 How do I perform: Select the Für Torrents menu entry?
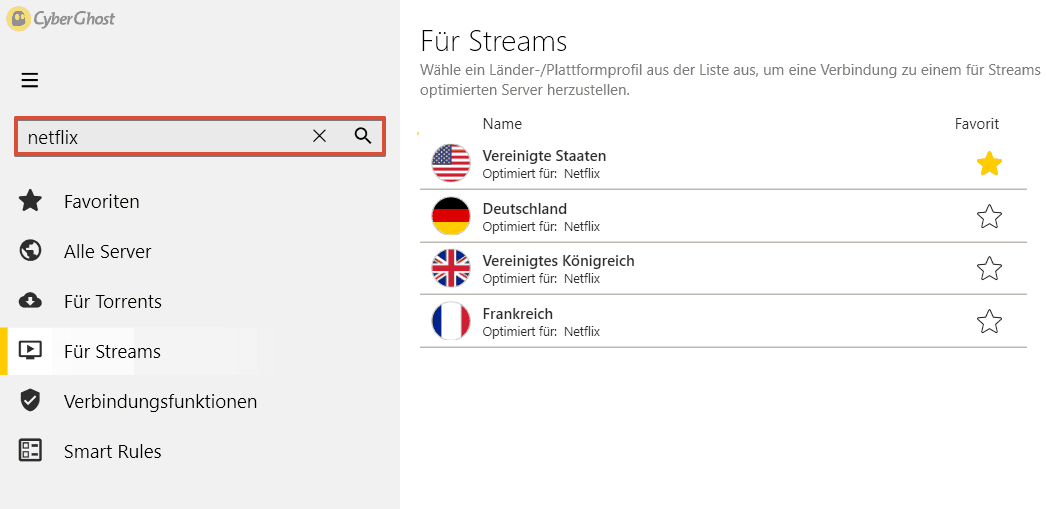[x=113, y=302]
